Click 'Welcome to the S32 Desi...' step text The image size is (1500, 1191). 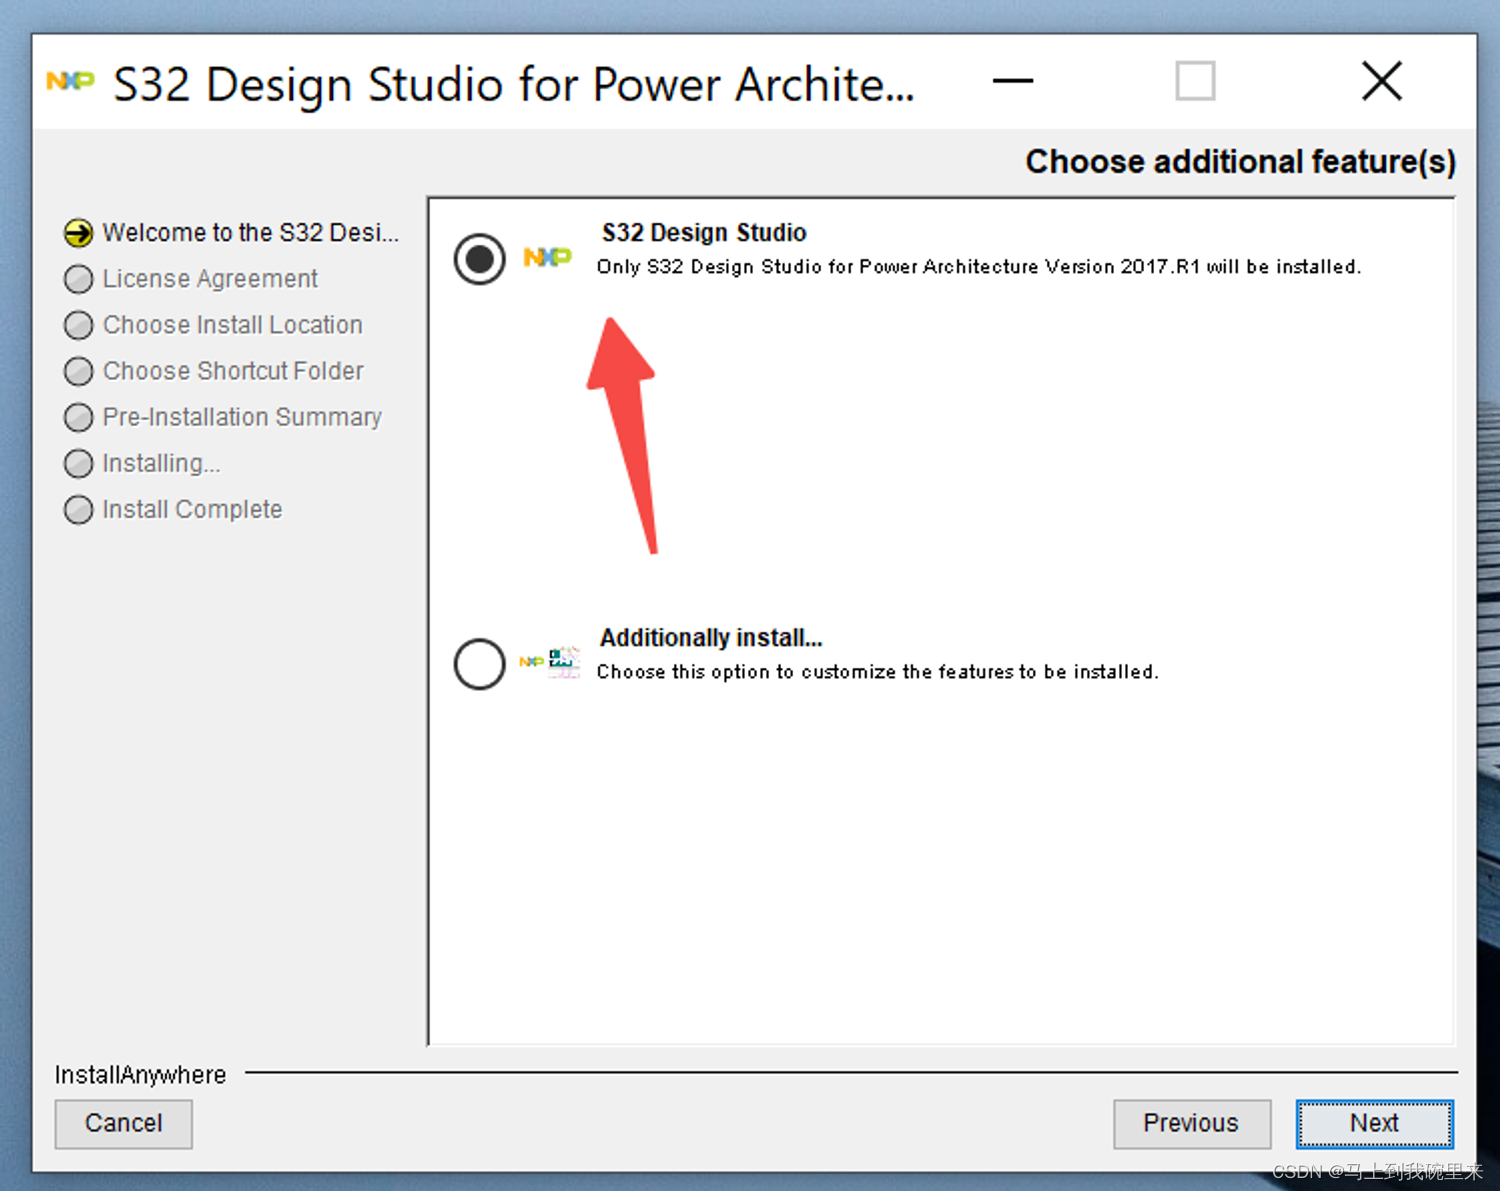[251, 233]
